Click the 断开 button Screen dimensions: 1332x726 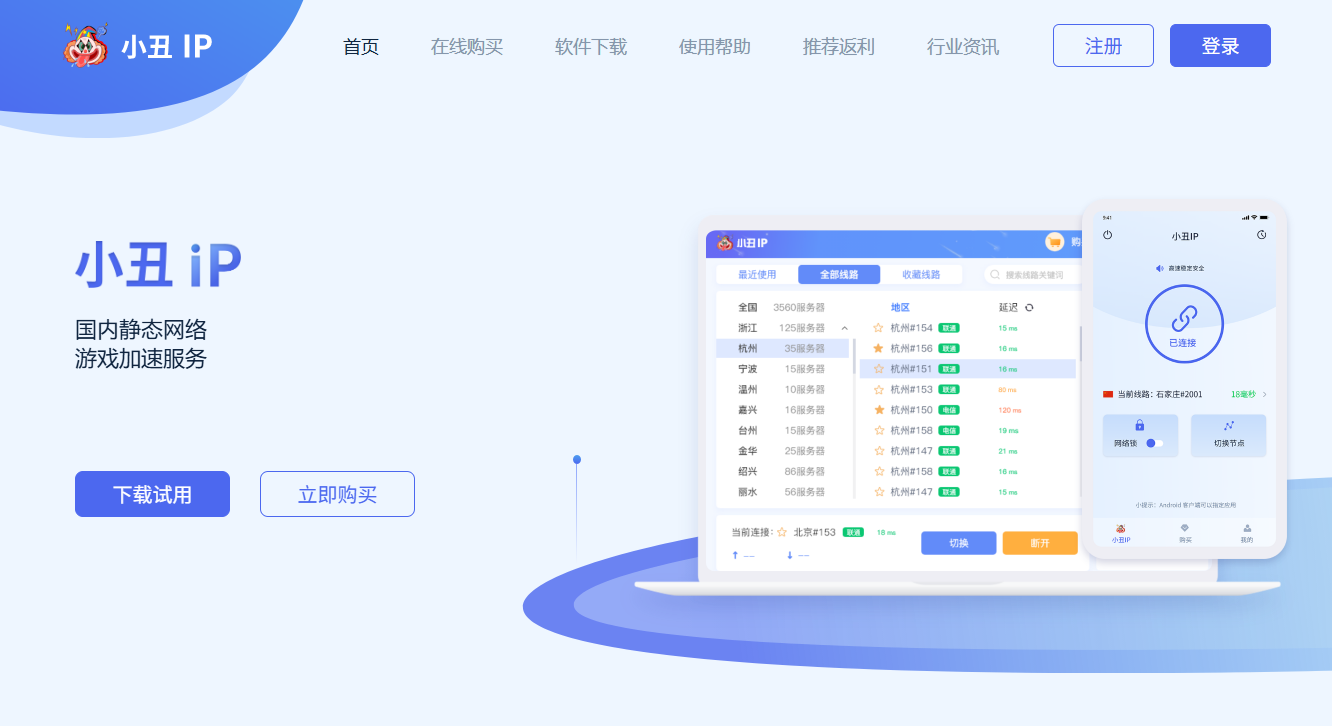(1040, 543)
